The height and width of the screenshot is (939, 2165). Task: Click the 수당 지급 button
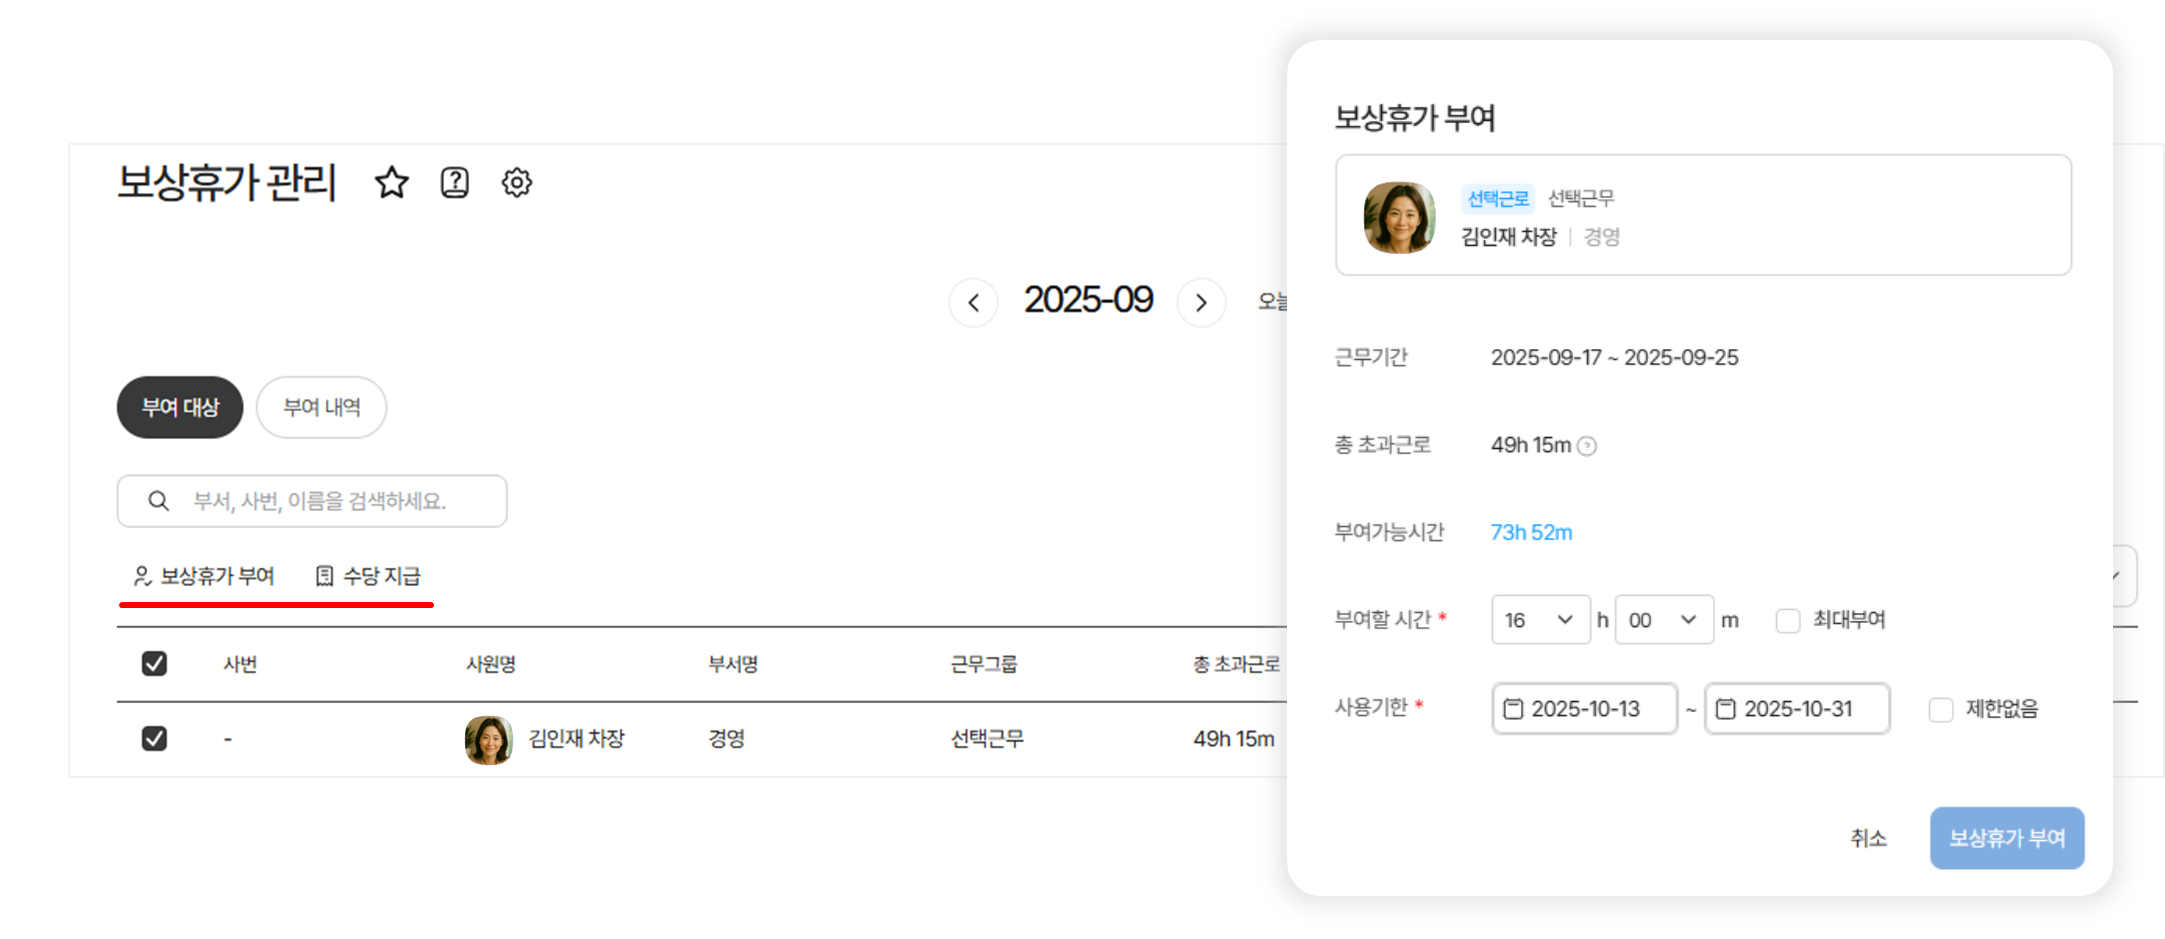point(368,576)
